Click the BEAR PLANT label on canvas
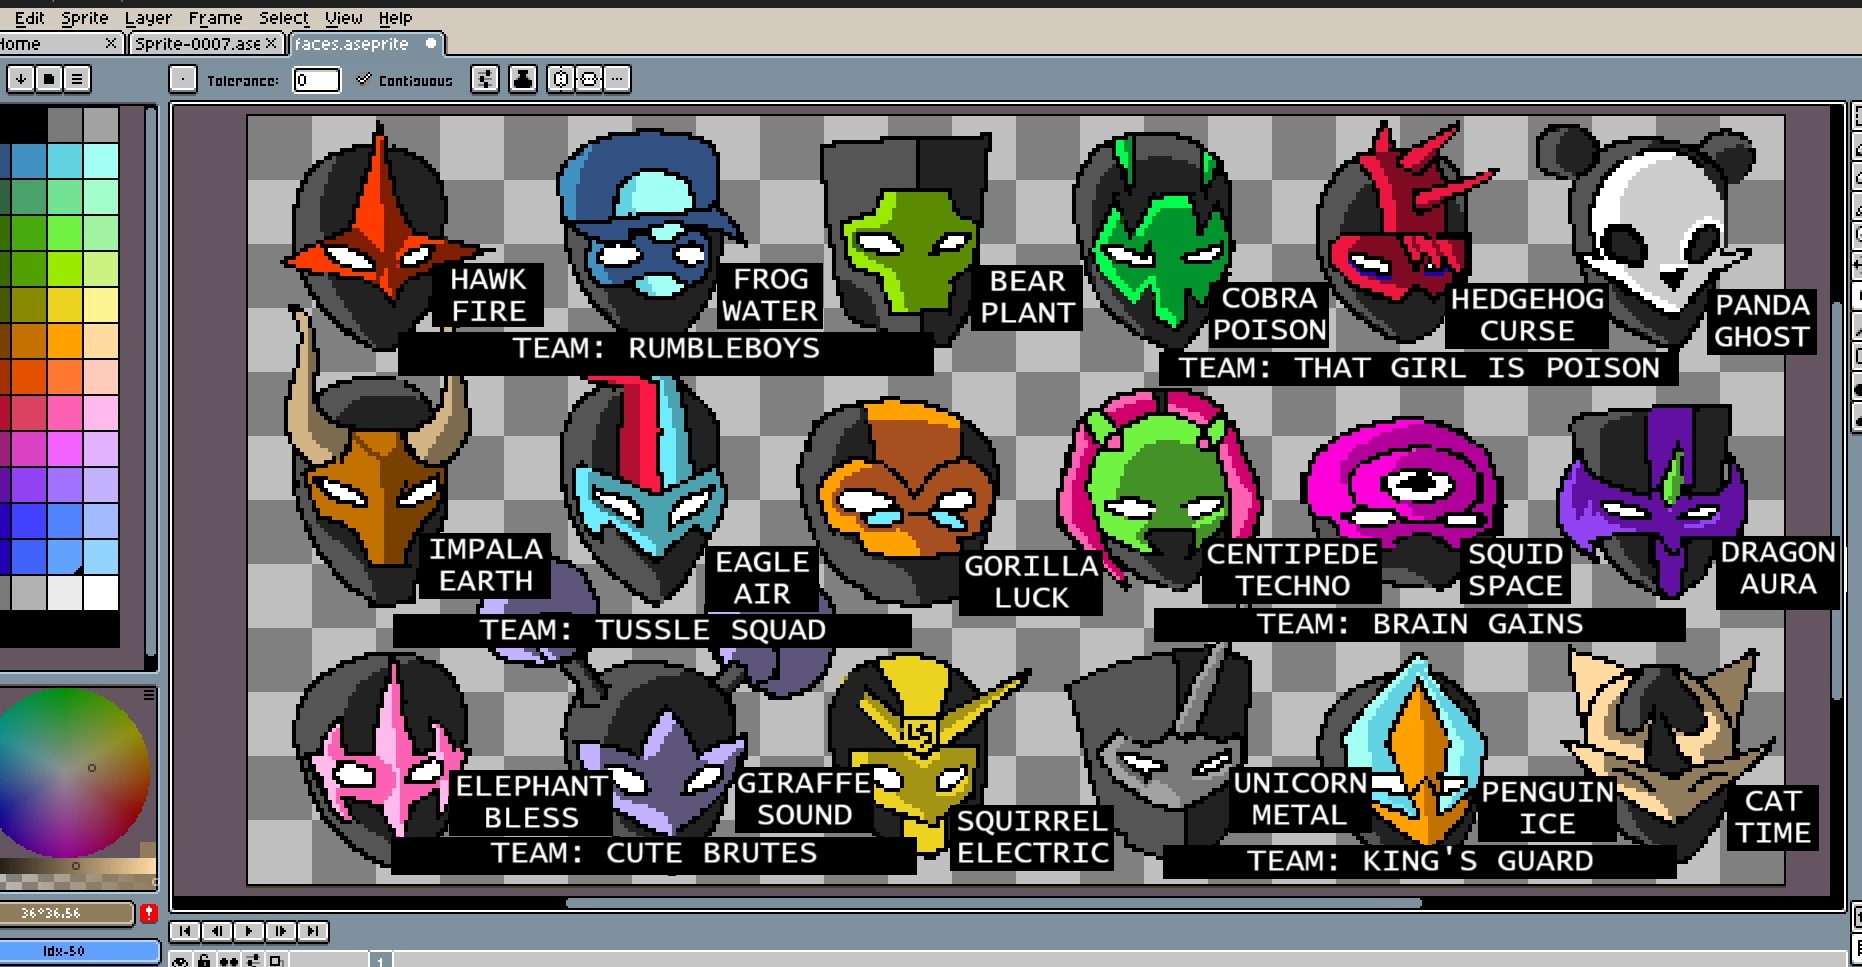The width and height of the screenshot is (1862, 967). pyautogui.click(x=1027, y=297)
